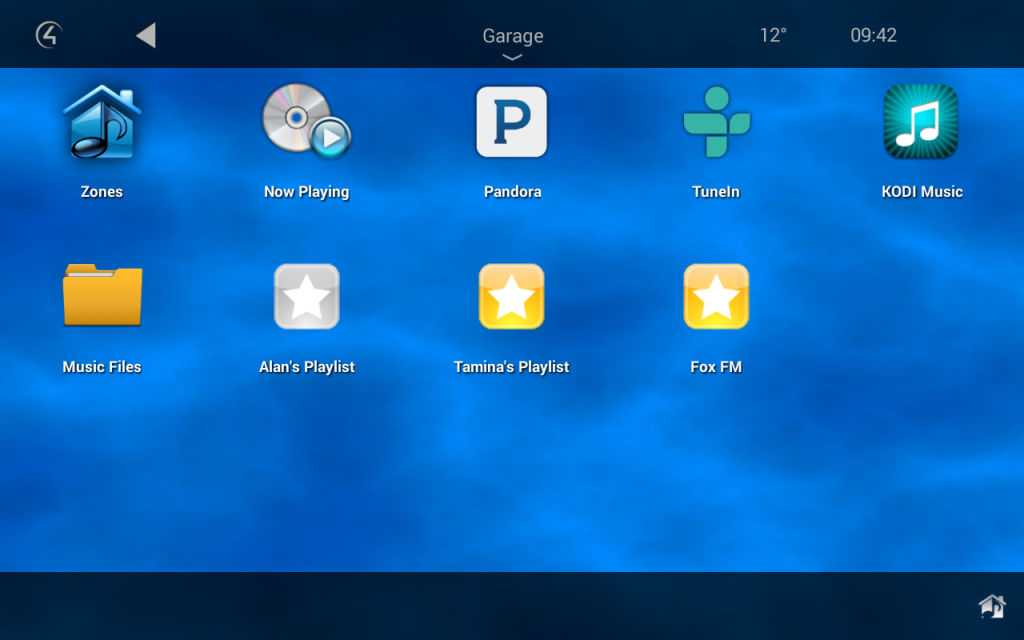
Task: Select the Fox FM star icon
Action: (x=716, y=296)
